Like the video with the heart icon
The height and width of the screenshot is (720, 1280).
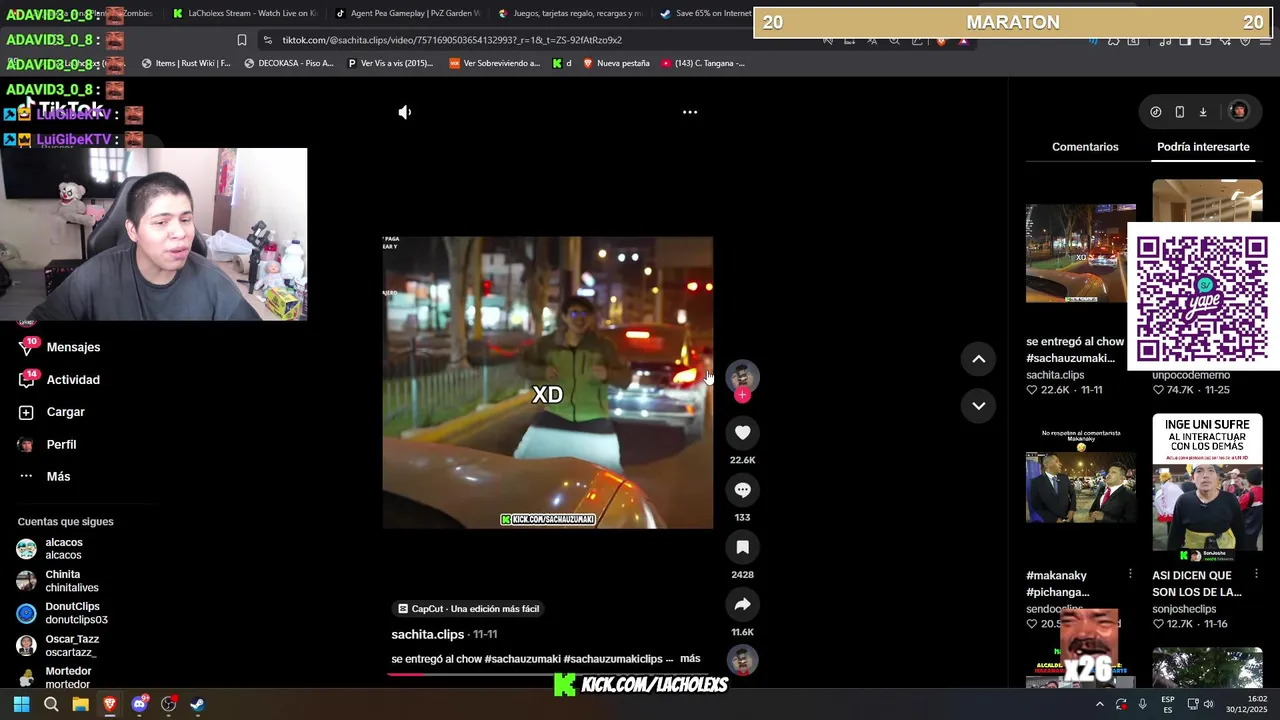coord(742,432)
